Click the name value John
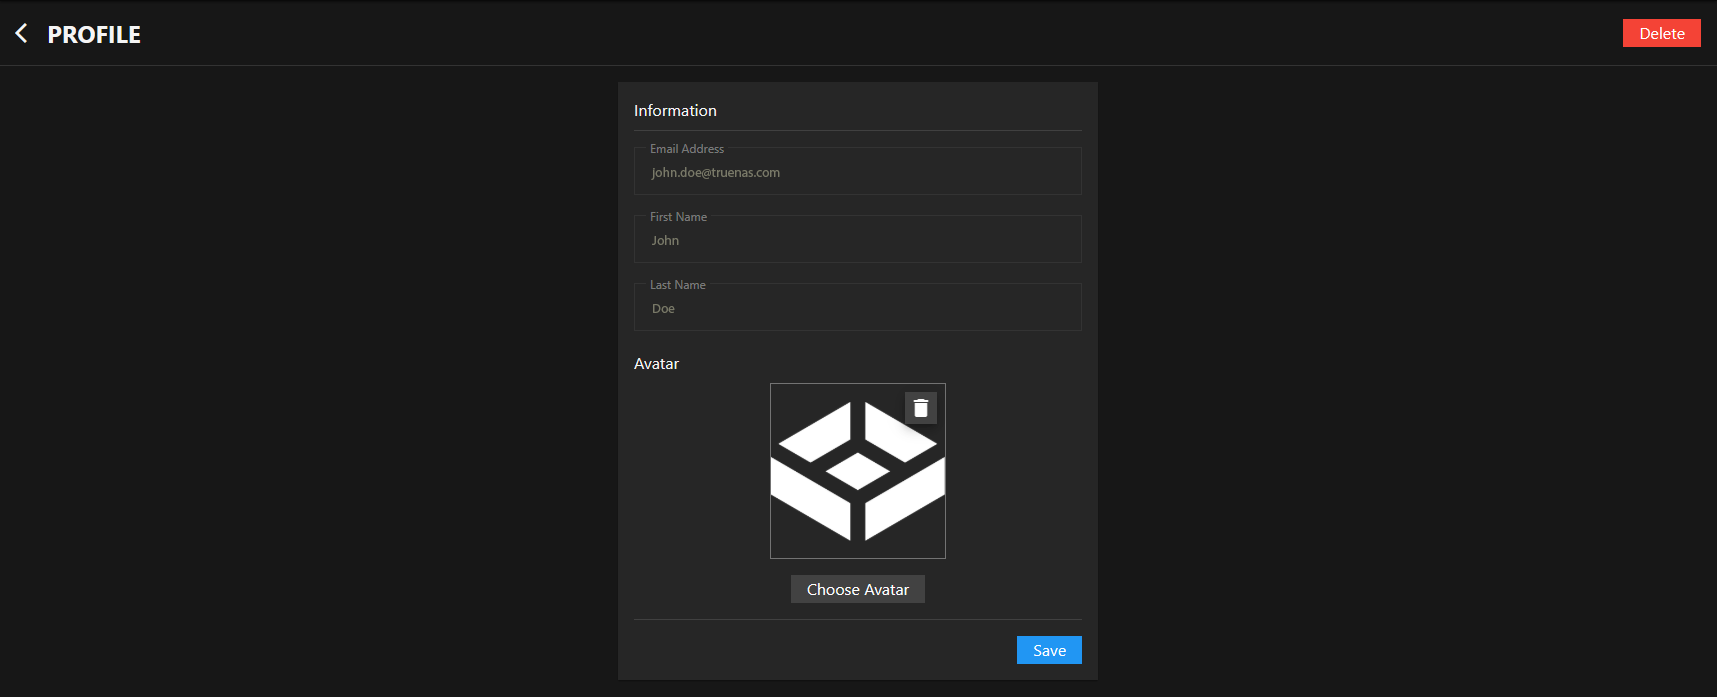This screenshot has height=697, width=1717. click(665, 241)
